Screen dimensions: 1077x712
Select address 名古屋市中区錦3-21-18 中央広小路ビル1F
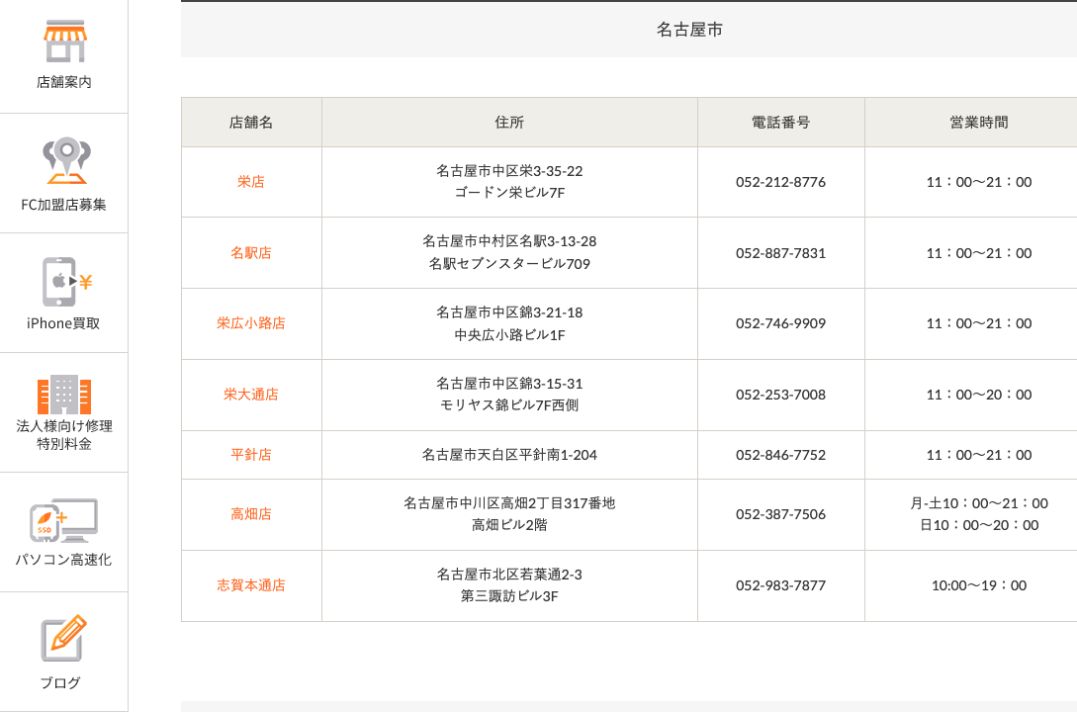coord(509,323)
